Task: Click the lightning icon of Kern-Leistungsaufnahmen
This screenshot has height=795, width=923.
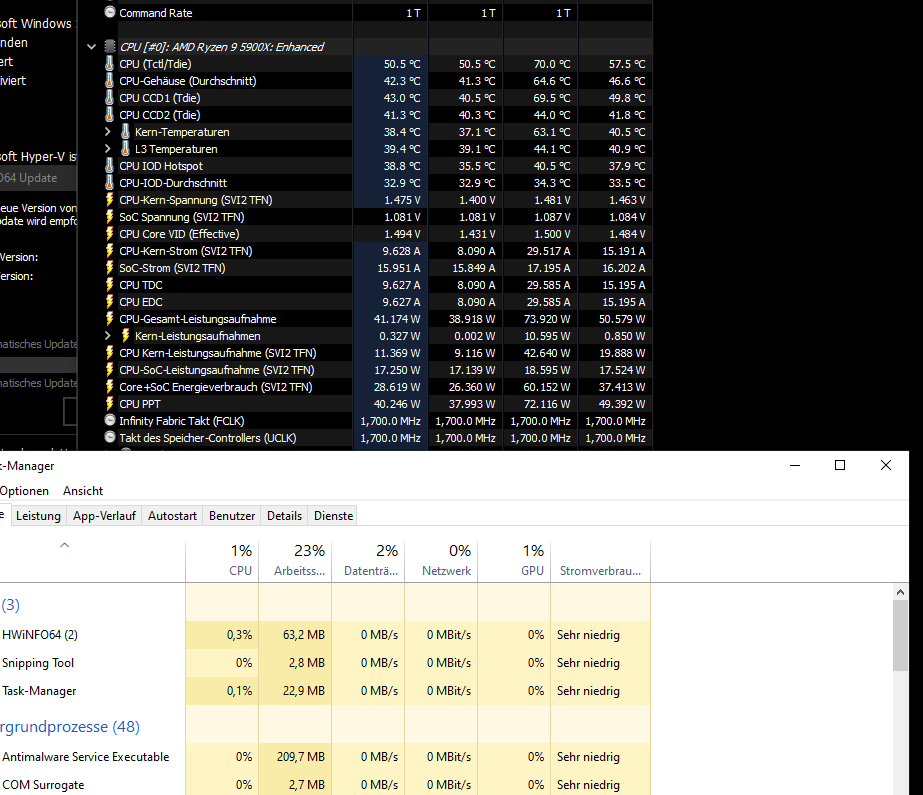Action: pyautogui.click(x=125, y=335)
